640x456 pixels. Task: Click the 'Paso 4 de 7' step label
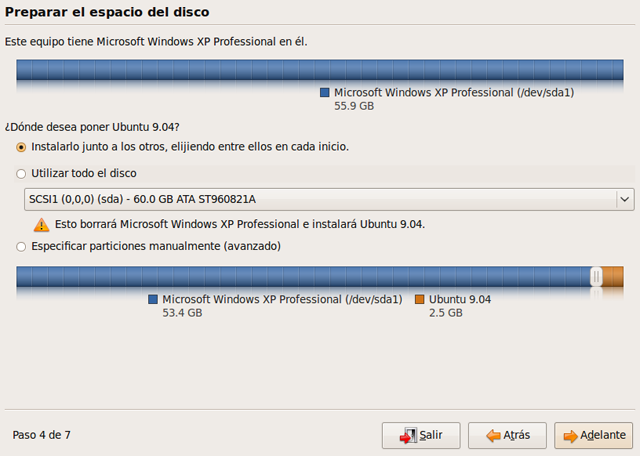pos(41,435)
